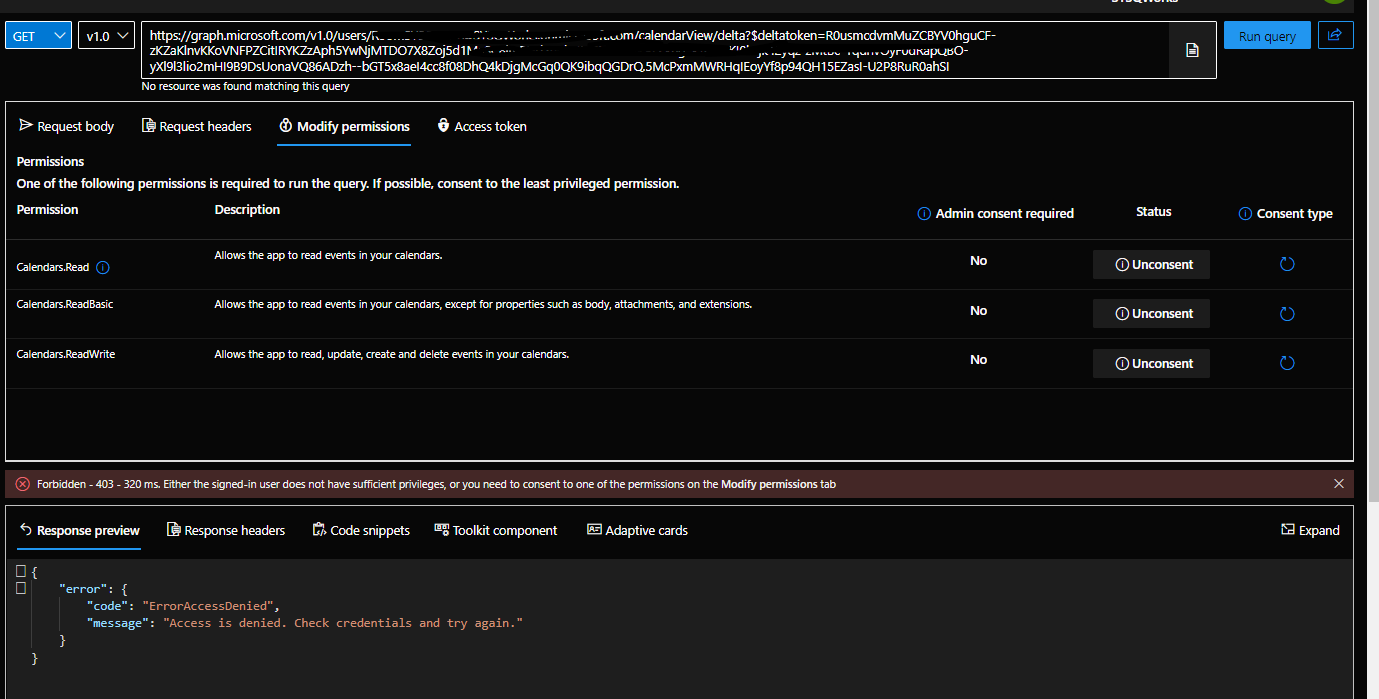The height and width of the screenshot is (699, 1379).
Task: Click the "ErrorAccessDenied" code value
Action: coord(208,606)
